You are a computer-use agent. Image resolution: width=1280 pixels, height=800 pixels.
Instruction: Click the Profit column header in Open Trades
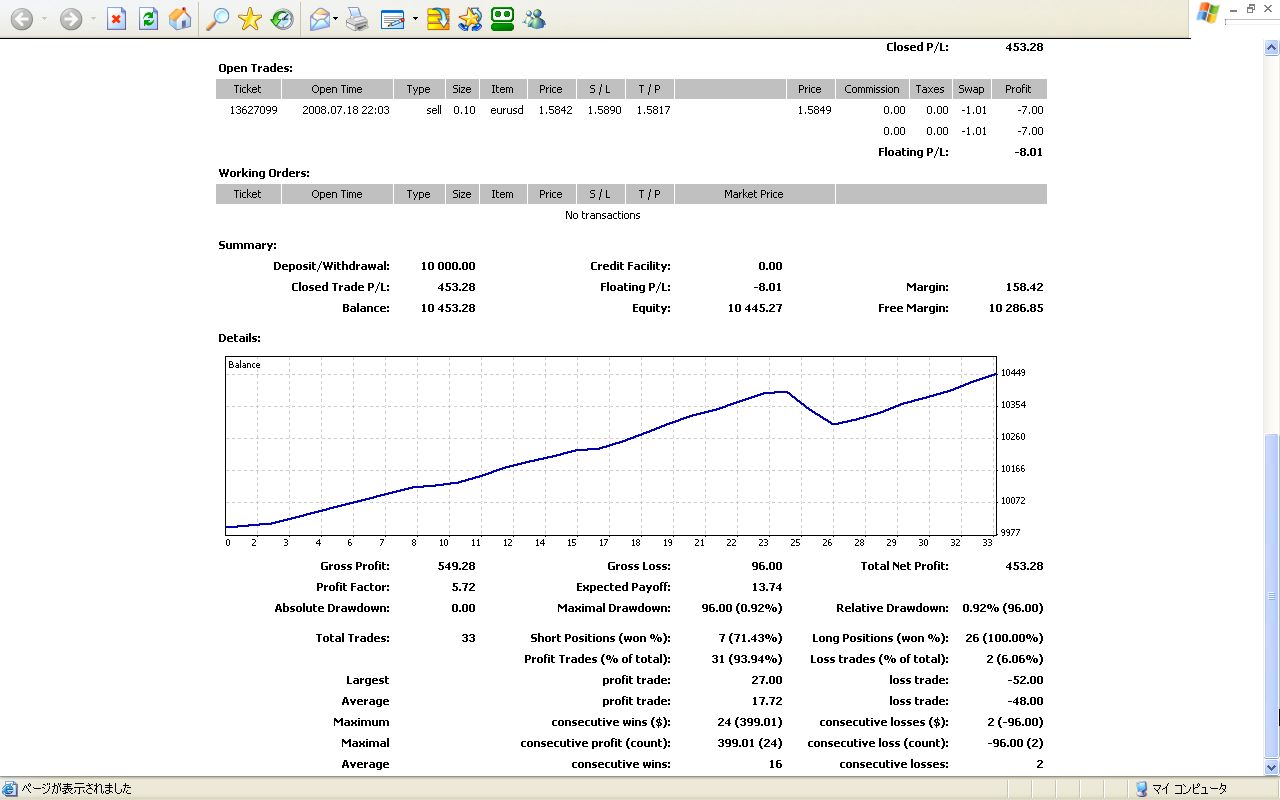click(1018, 89)
